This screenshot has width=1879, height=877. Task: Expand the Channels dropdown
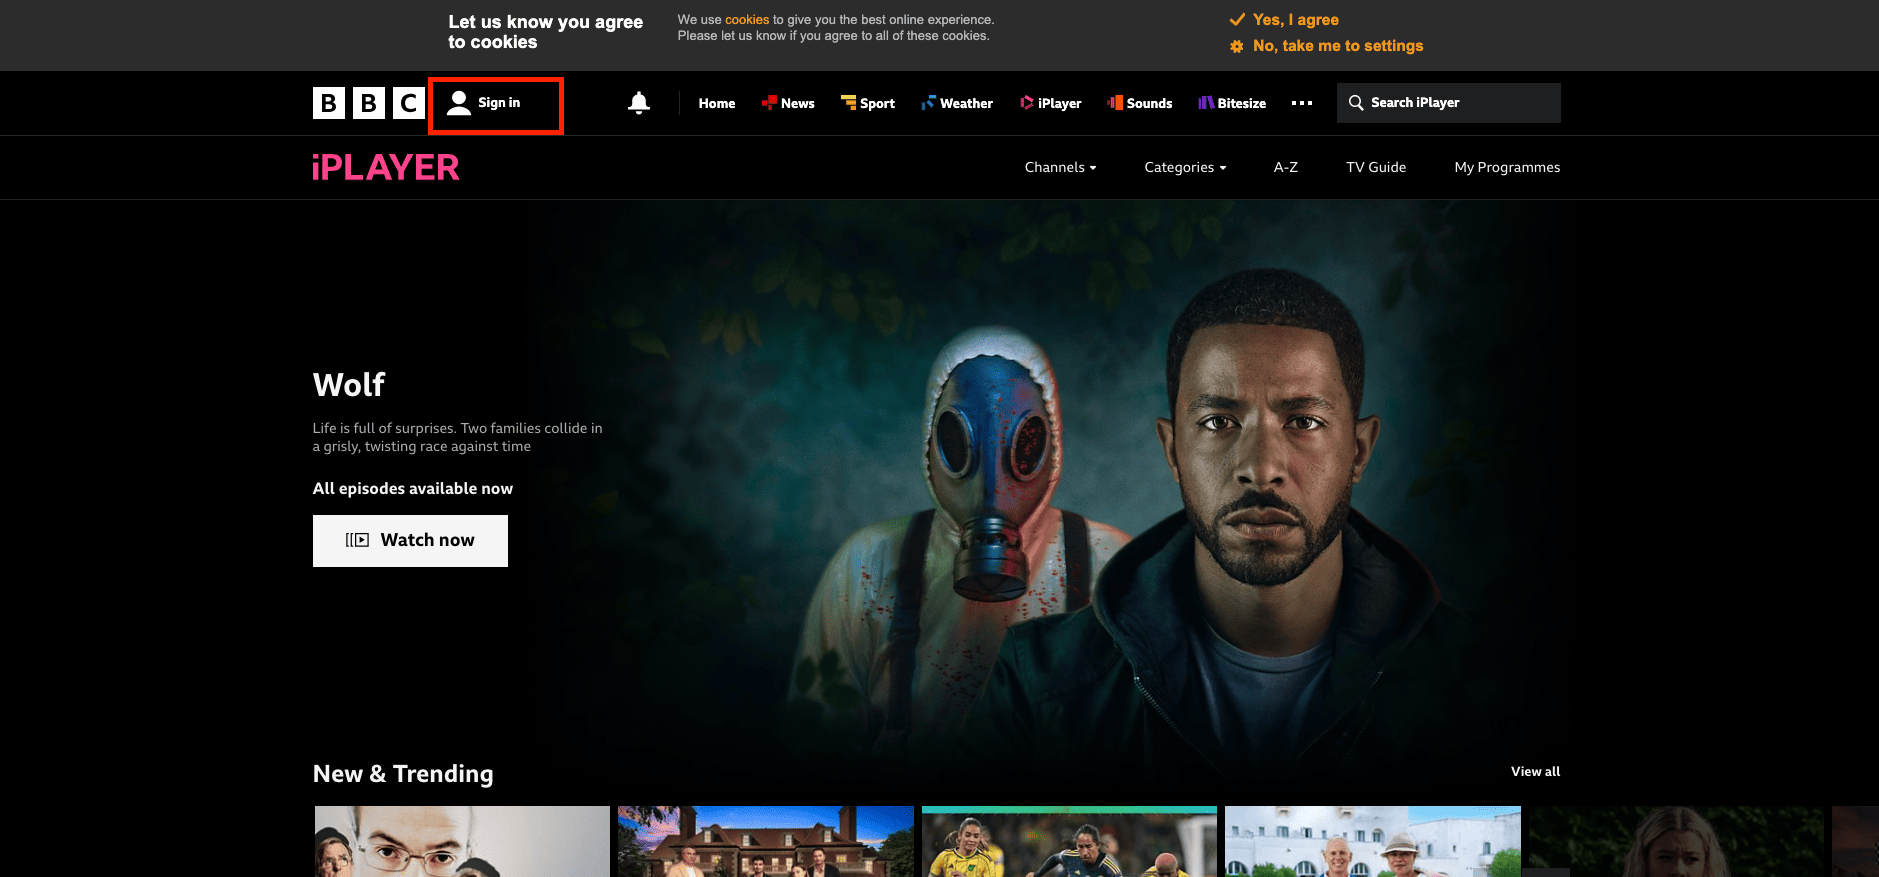tap(1061, 167)
